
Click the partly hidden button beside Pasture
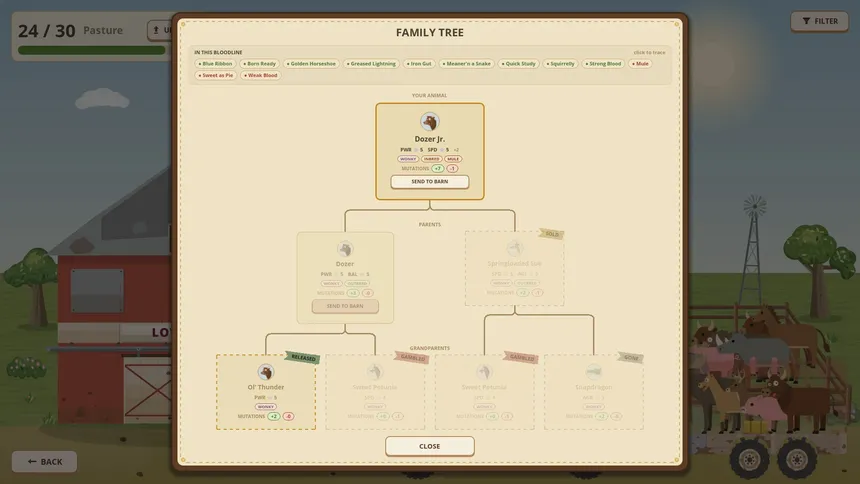coord(160,30)
